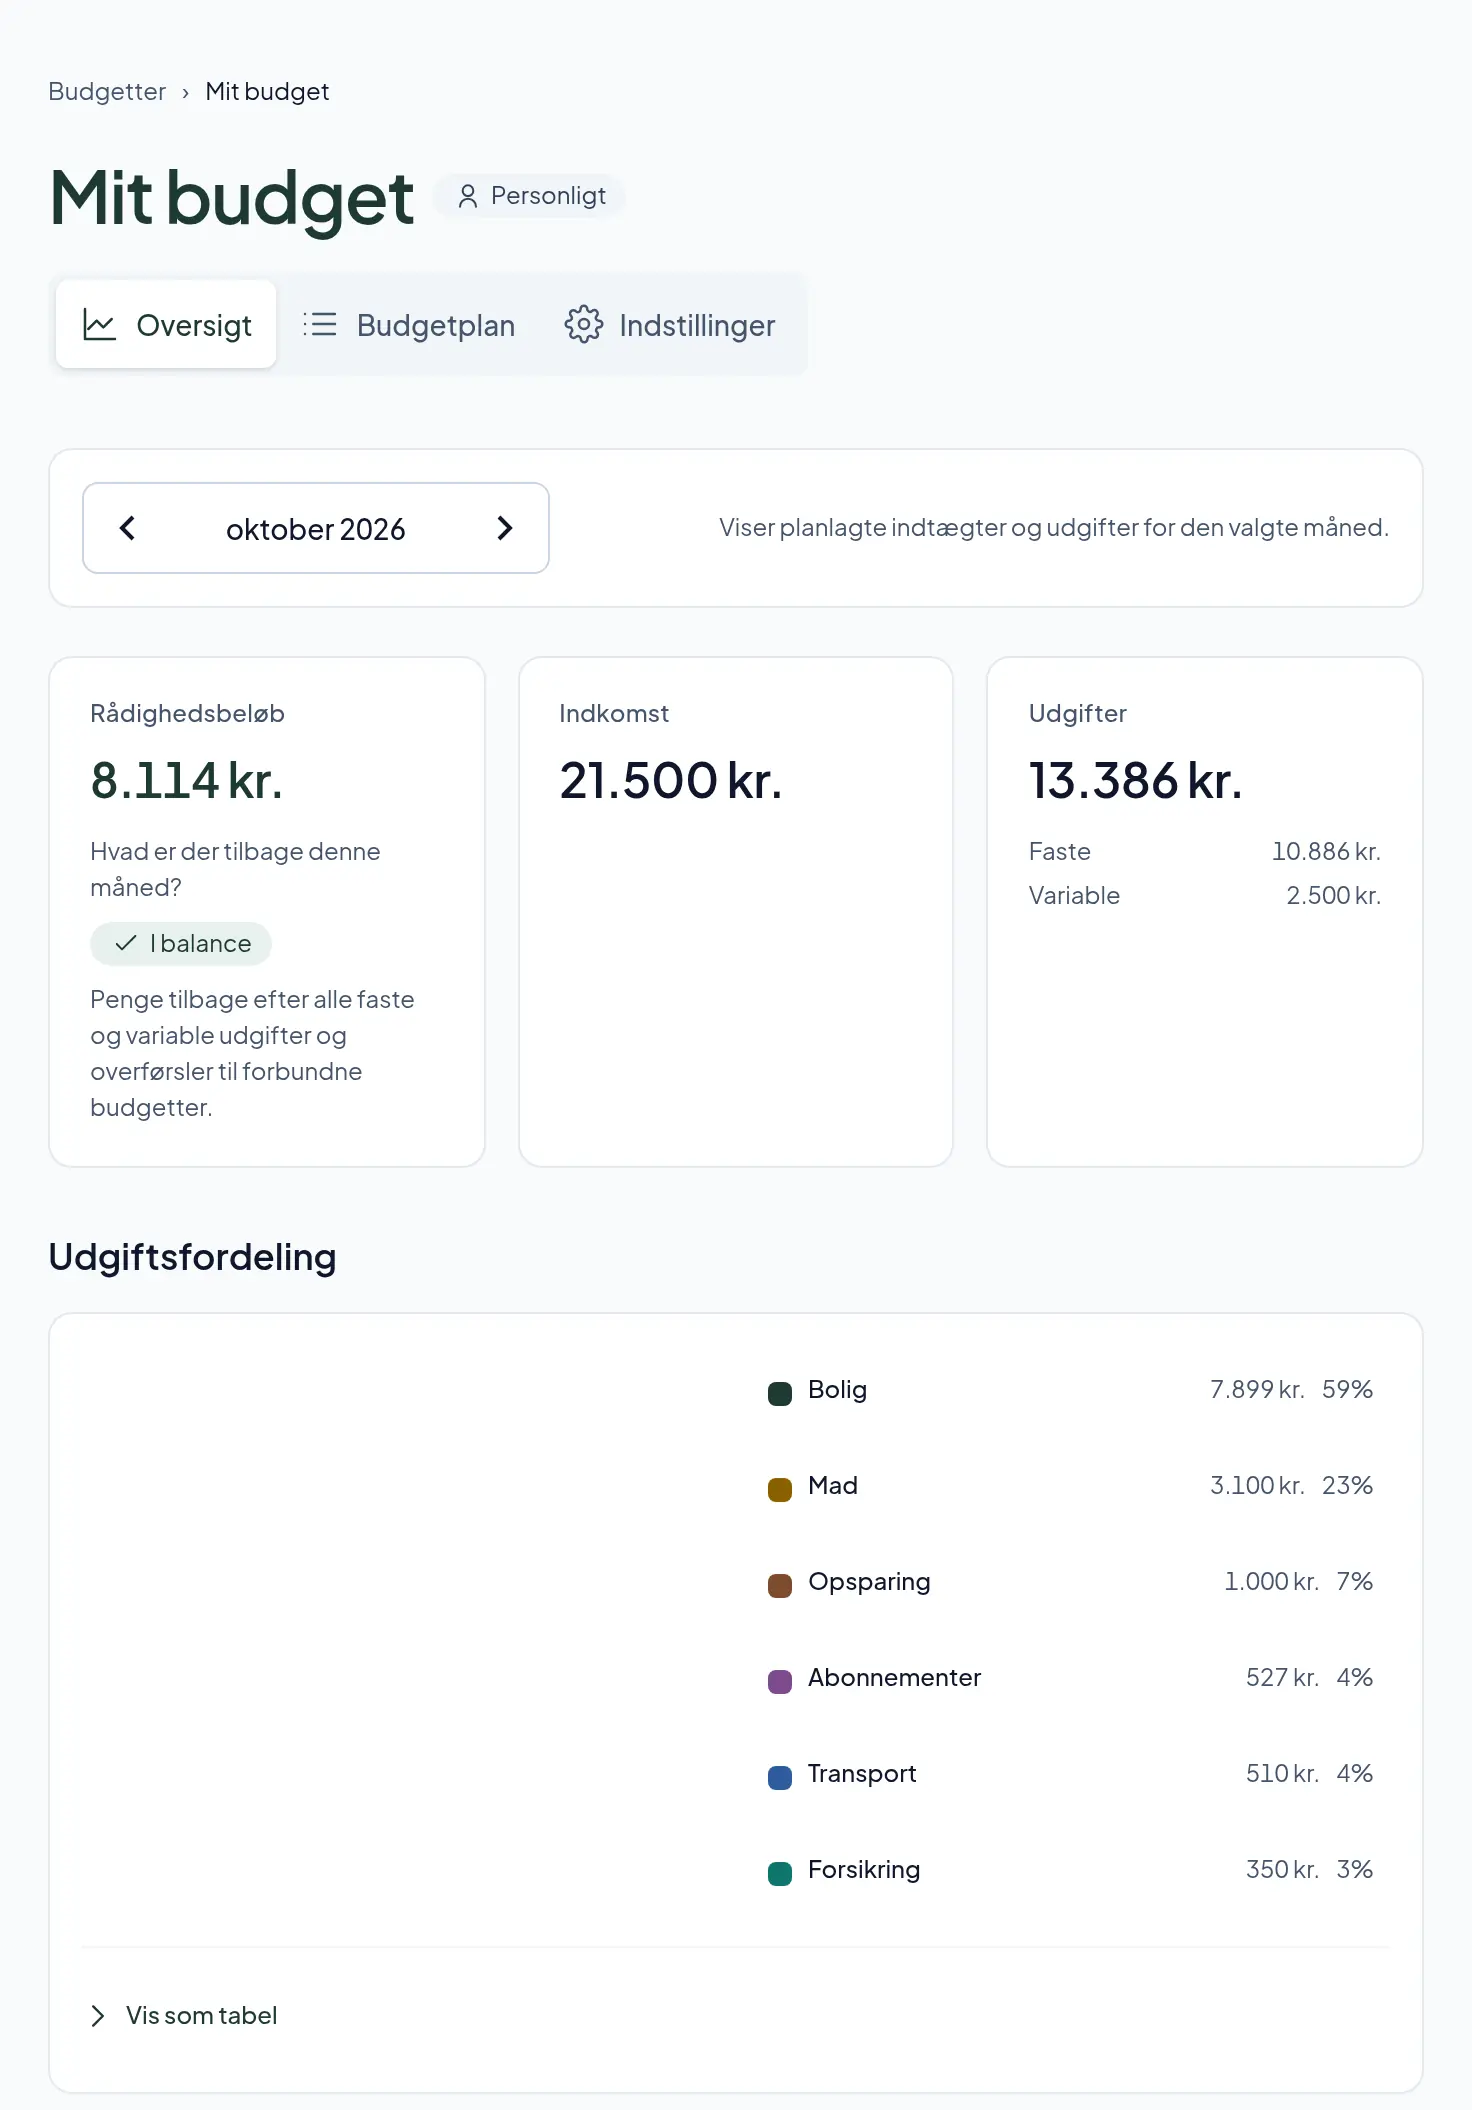
Task: Click the gear icon on Indstillinger
Action: point(584,325)
